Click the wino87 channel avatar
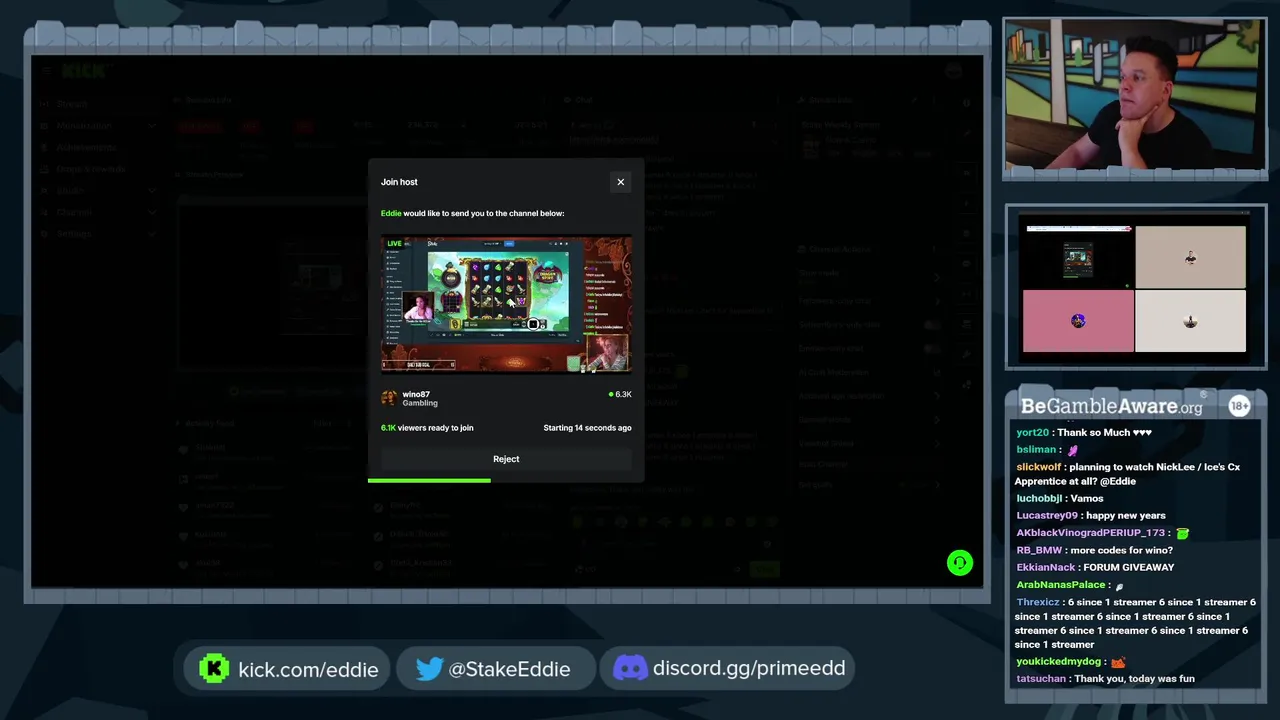The height and width of the screenshot is (720, 1280). click(x=389, y=398)
